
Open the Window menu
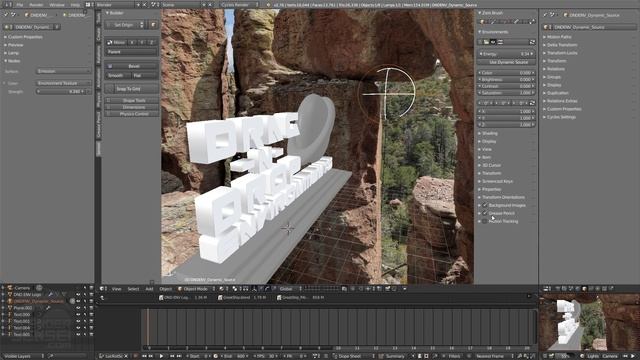[57, 5]
